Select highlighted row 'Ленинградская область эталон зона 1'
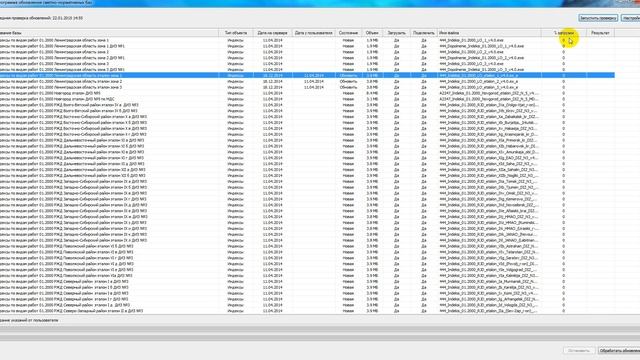This screenshot has height=360, width=640. point(307,76)
